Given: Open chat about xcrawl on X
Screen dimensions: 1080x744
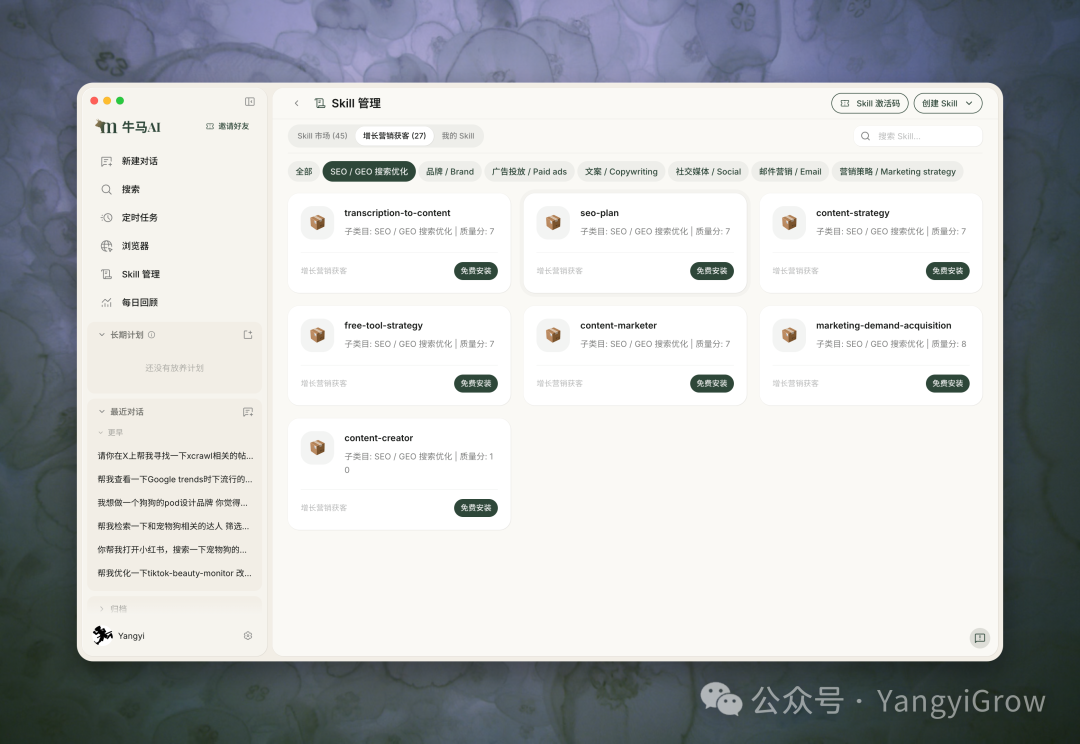Looking at the screenshot, I should (175, 456).
